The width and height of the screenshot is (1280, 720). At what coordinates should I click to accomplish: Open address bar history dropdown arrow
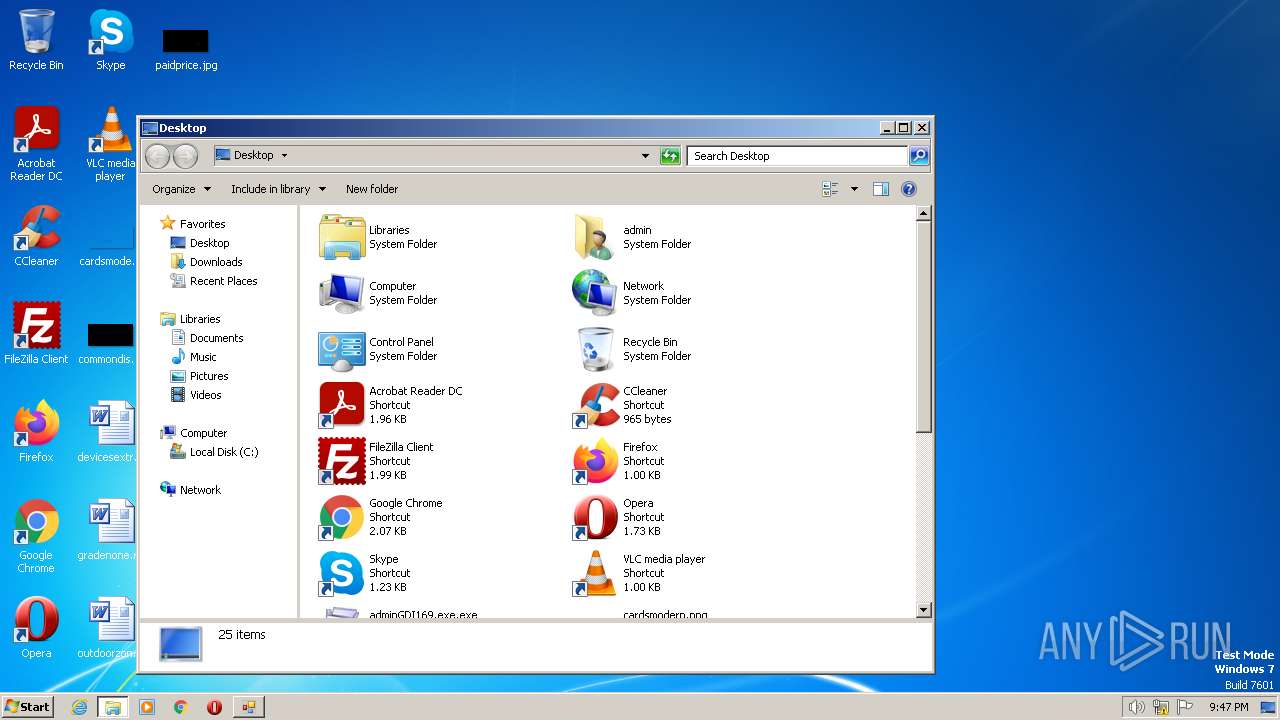[x=645, y=156]
